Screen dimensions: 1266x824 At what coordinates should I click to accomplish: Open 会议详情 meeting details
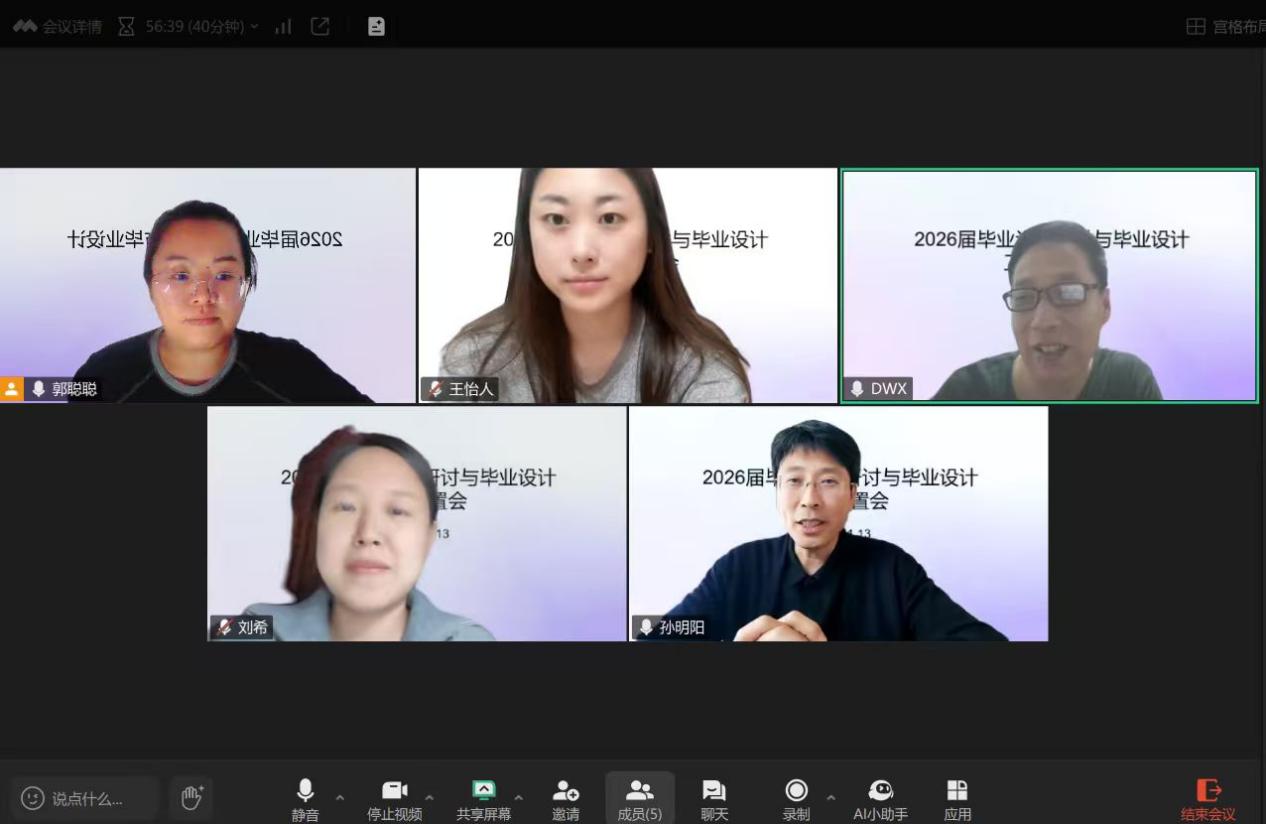(58, 27)
